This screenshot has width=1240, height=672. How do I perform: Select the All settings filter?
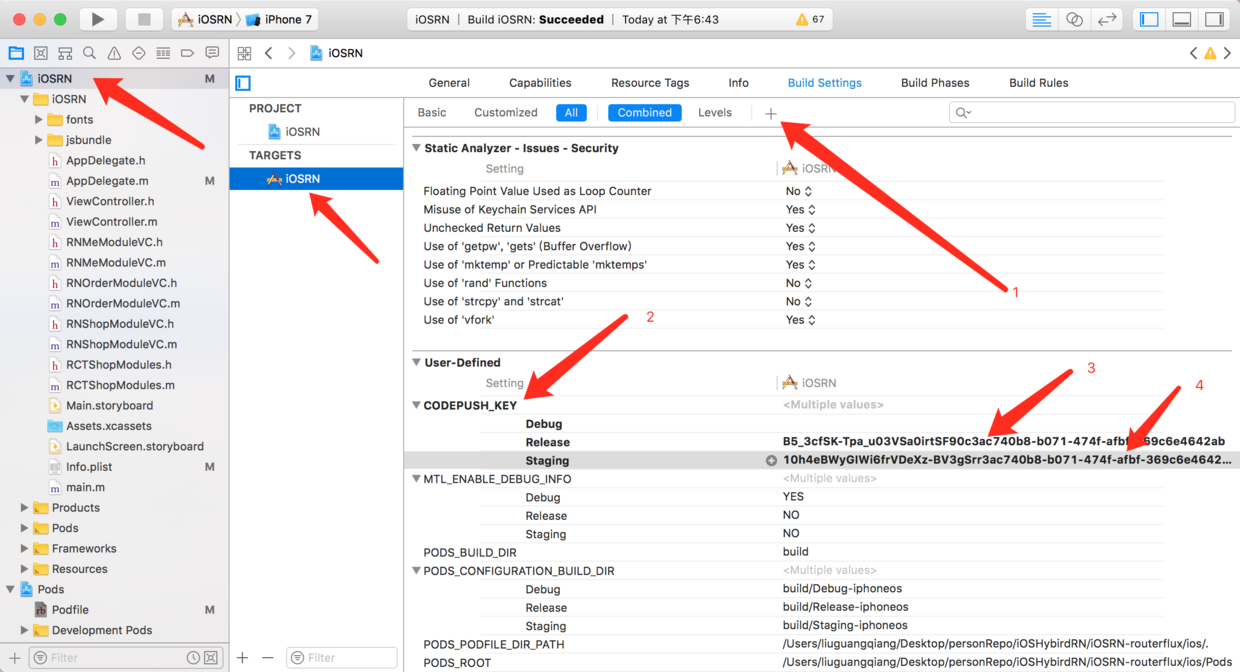(x=571, y=113)
